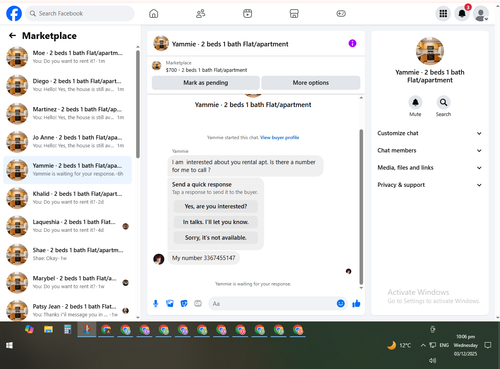Open the Windows notification center
The height and width of the screenshot is (369, 500).
point(488,345)
